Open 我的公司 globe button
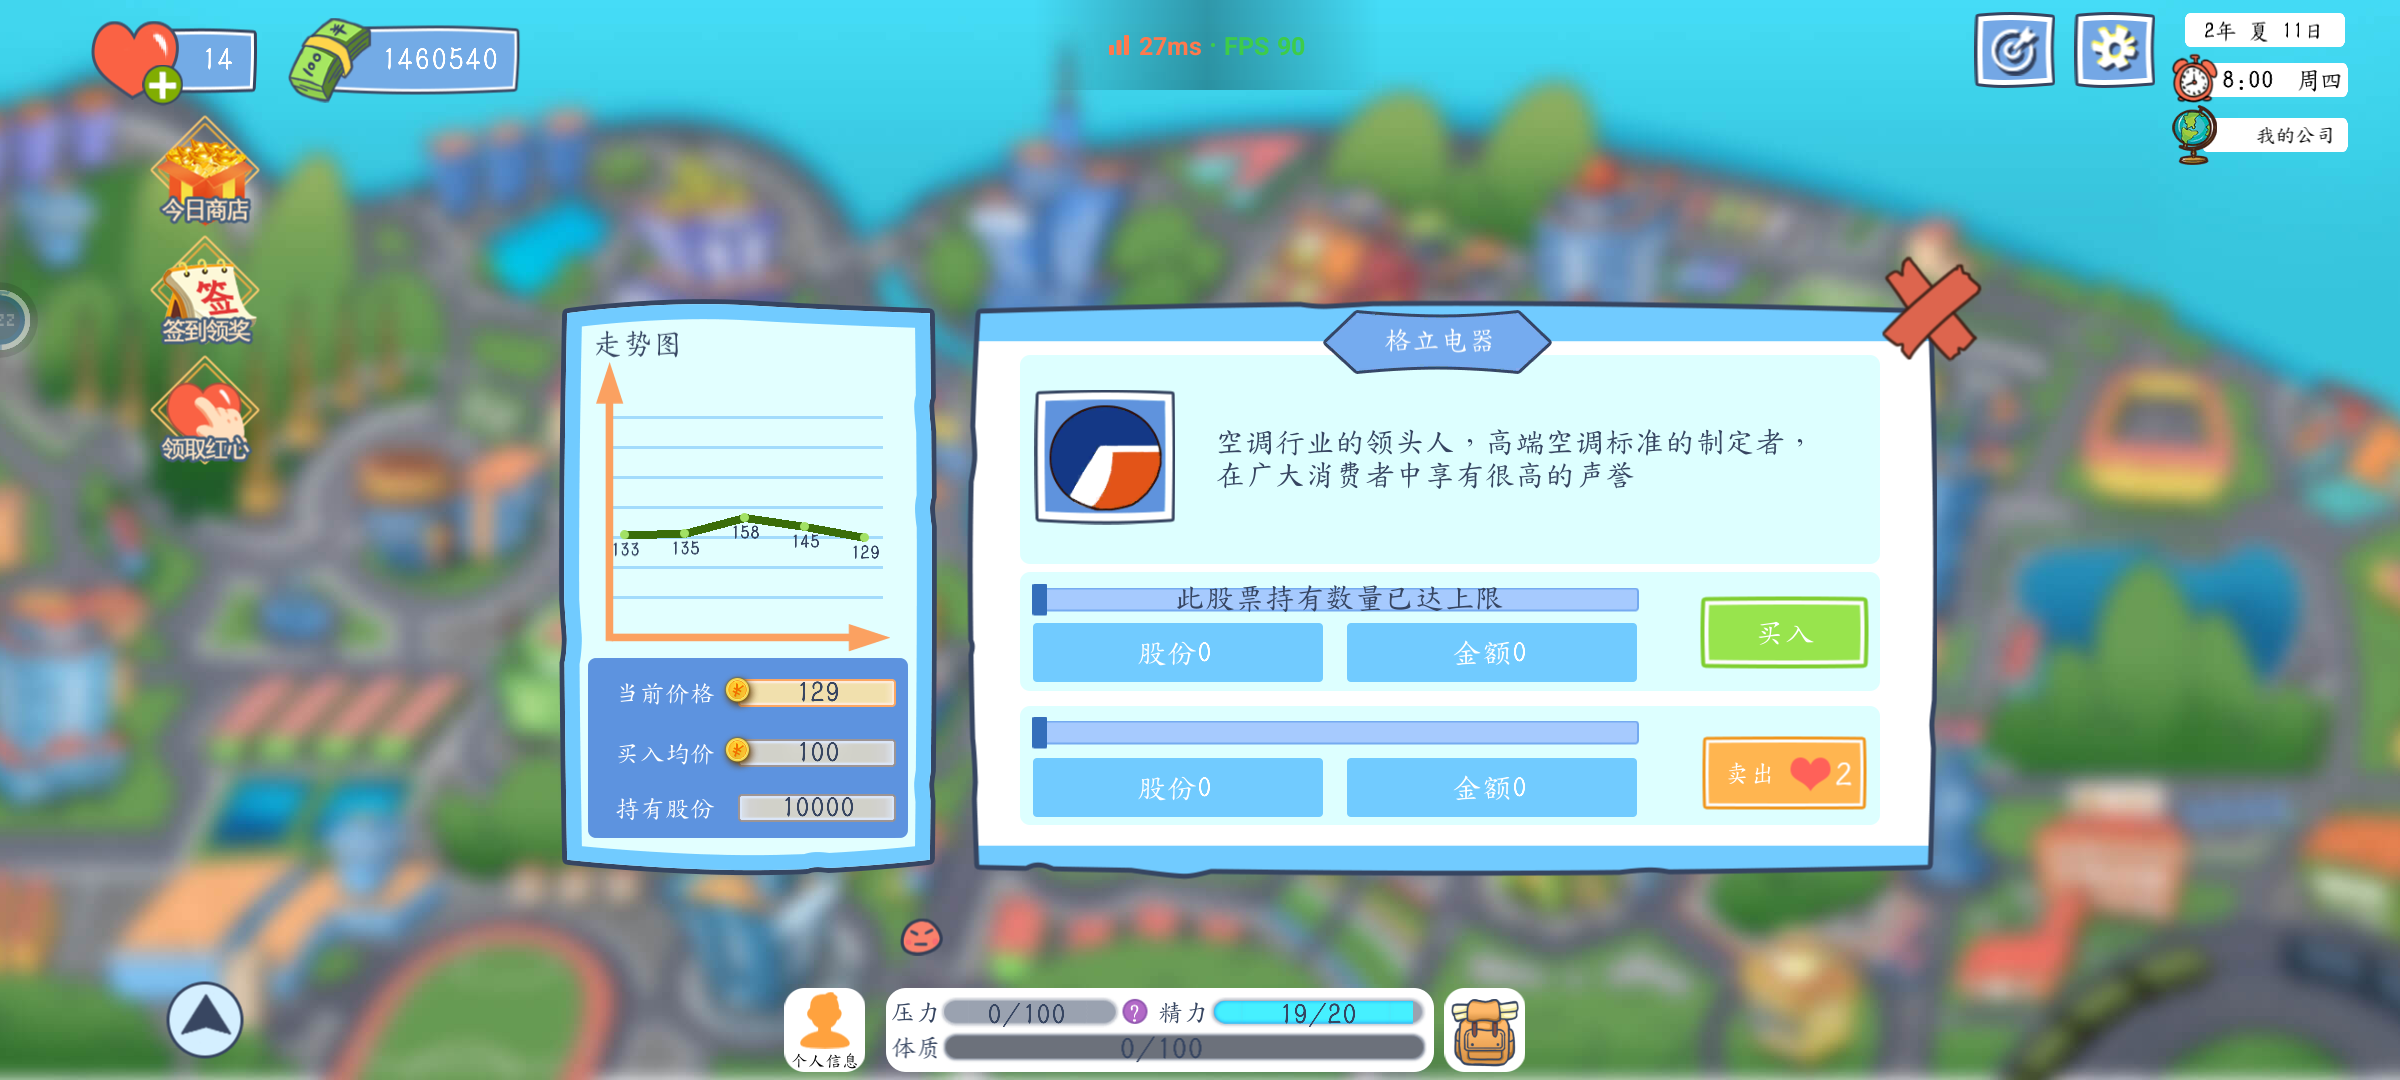The image size is (2400, 1080). click(2260, 135)
